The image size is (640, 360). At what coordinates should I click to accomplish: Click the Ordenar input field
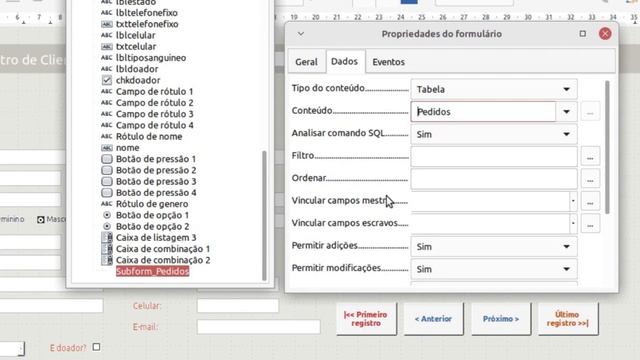[x=494, y=179]
